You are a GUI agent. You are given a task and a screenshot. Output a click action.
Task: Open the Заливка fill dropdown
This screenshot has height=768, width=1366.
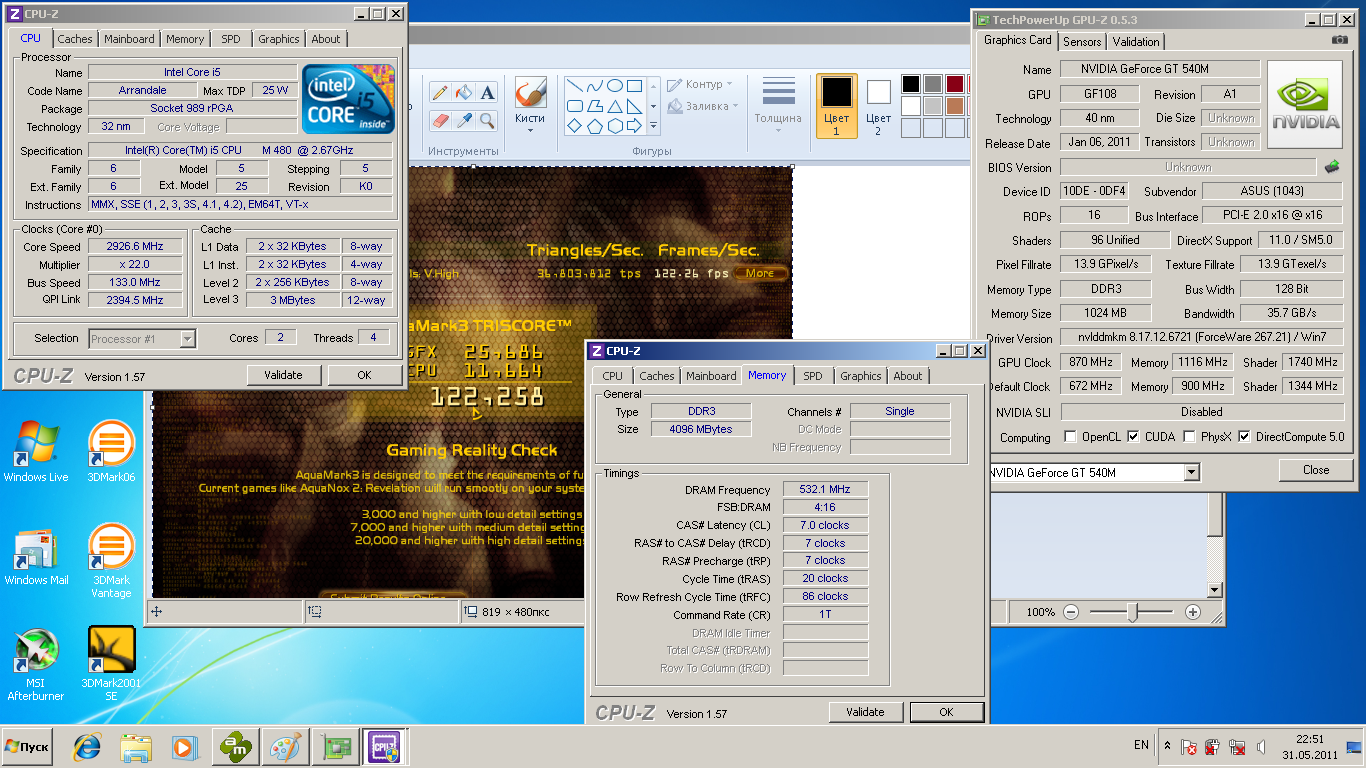coord(703,106)
